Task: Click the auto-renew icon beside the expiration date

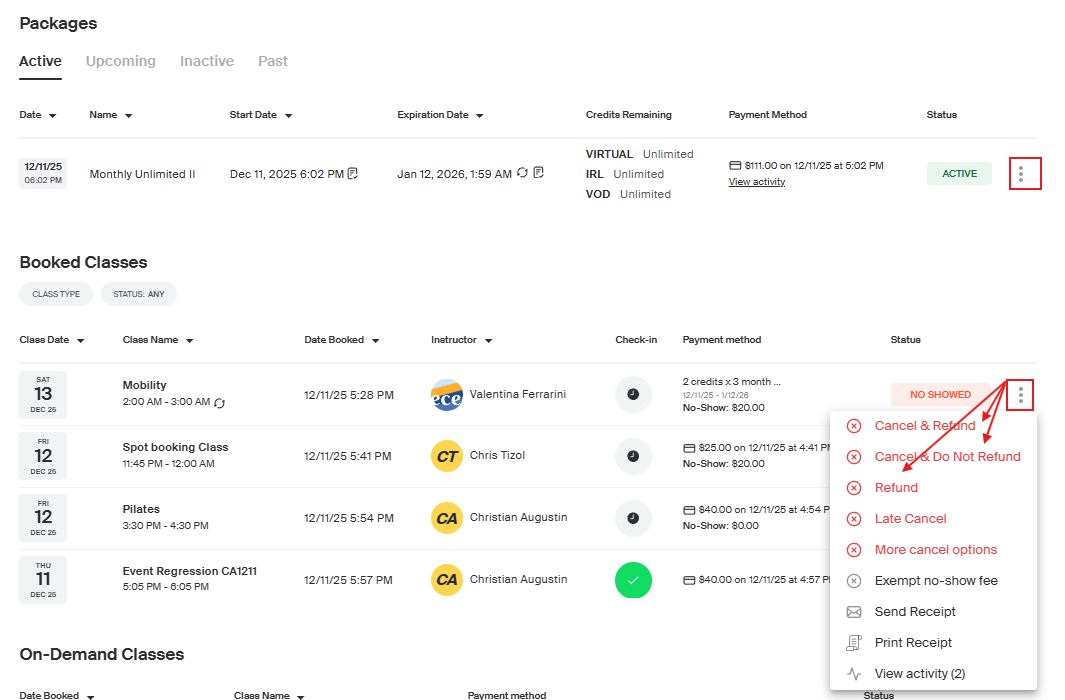Action: click(x=522, y=172)
